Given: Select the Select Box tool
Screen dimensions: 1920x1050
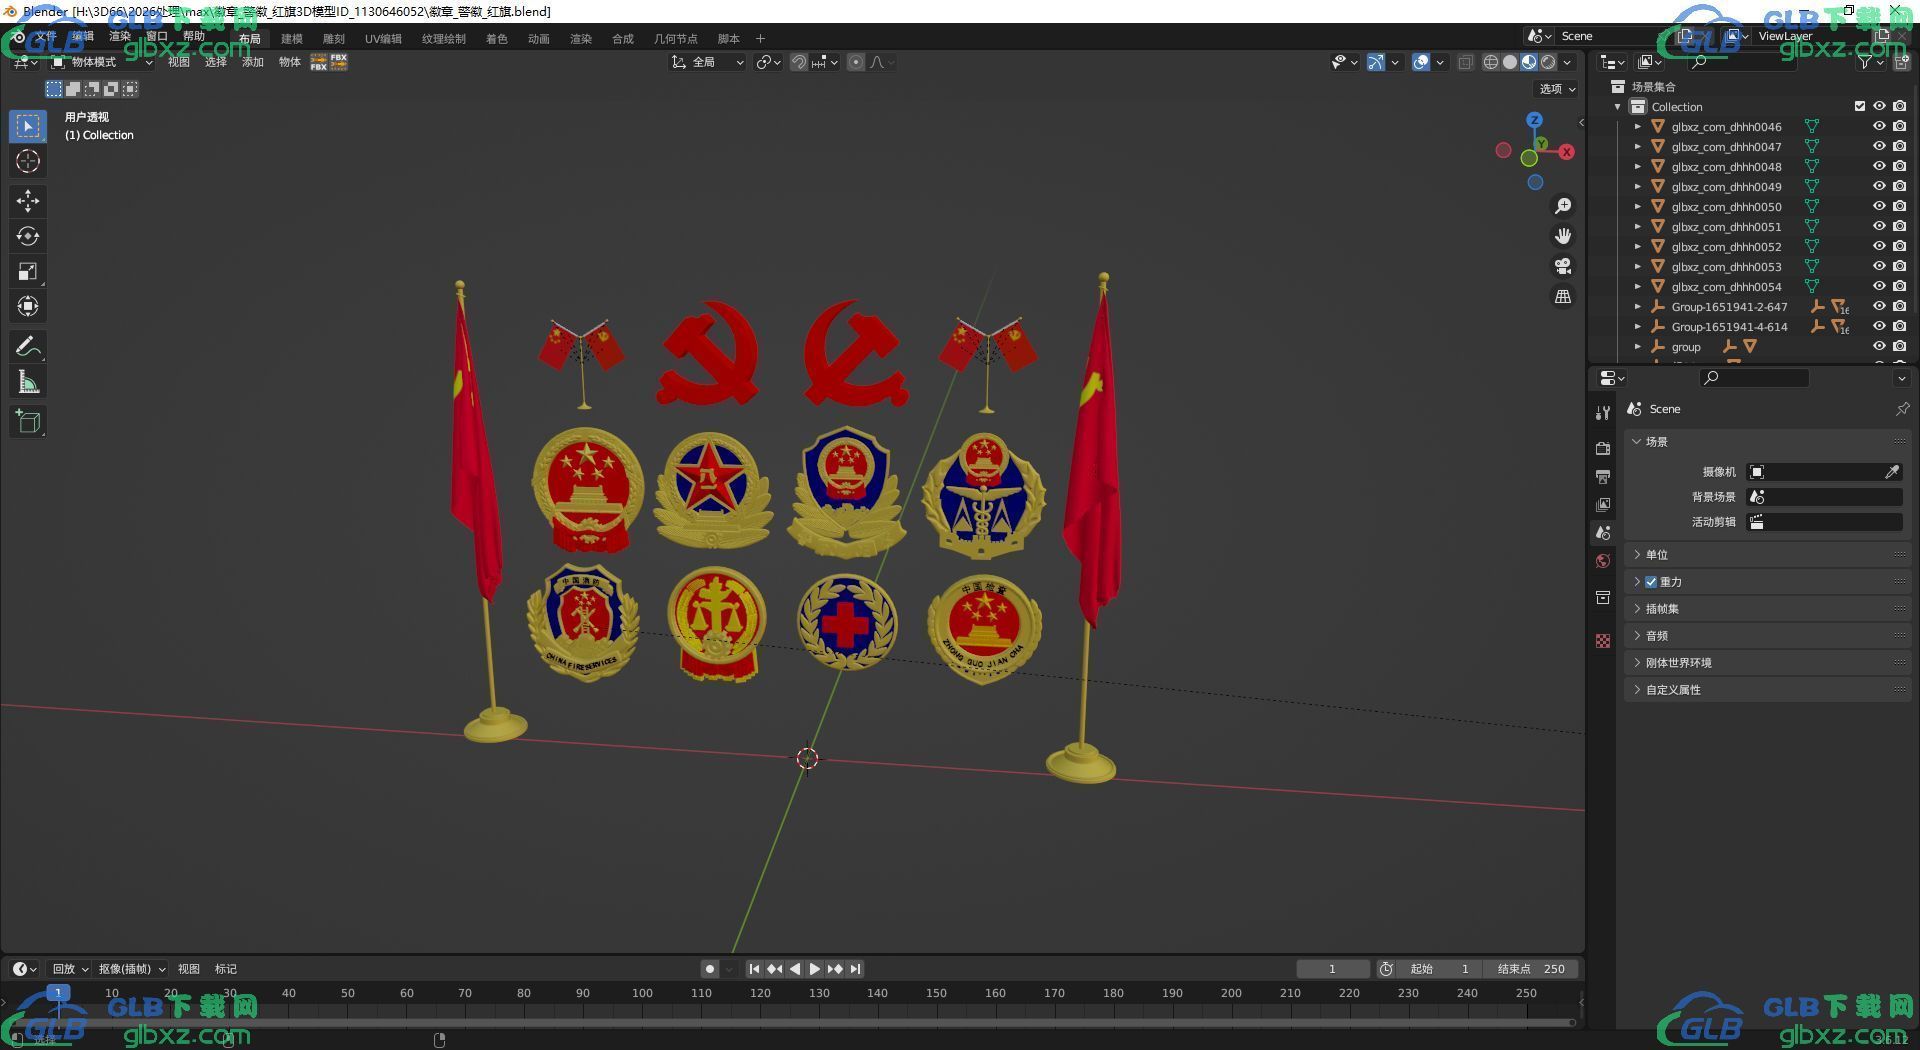Looking at the screenshot, I should [28, 126].
